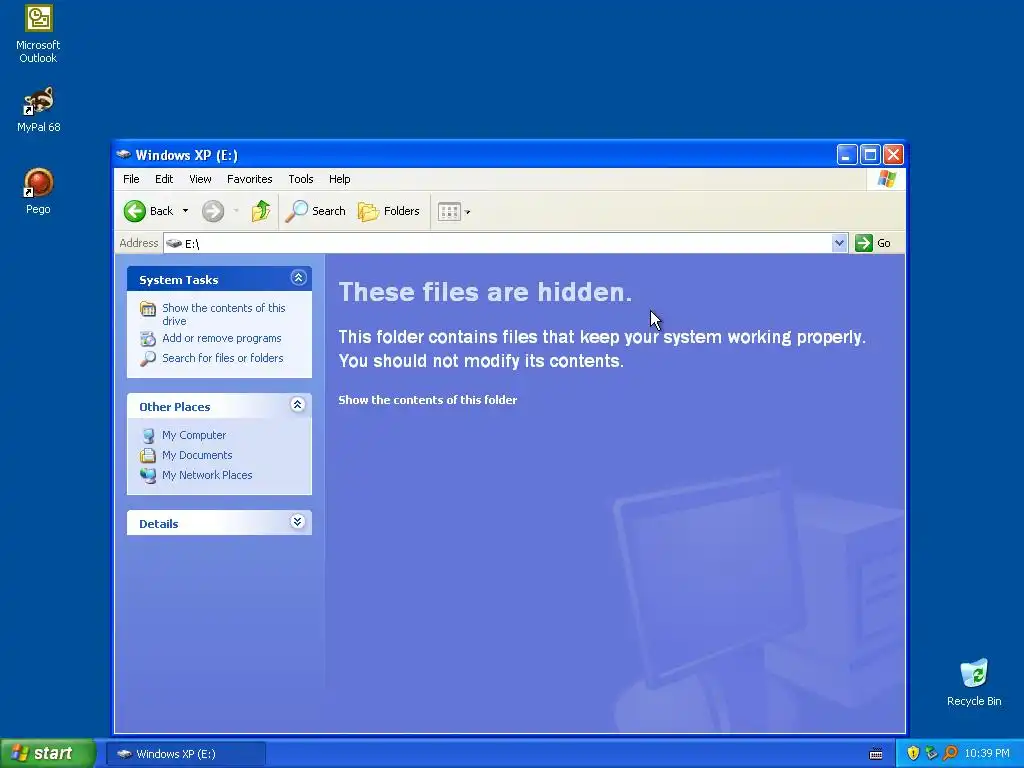The width and height of the screenshot is (1024, 768).
Task: Collapse the Other Places panel
Action: pos(297,405)
